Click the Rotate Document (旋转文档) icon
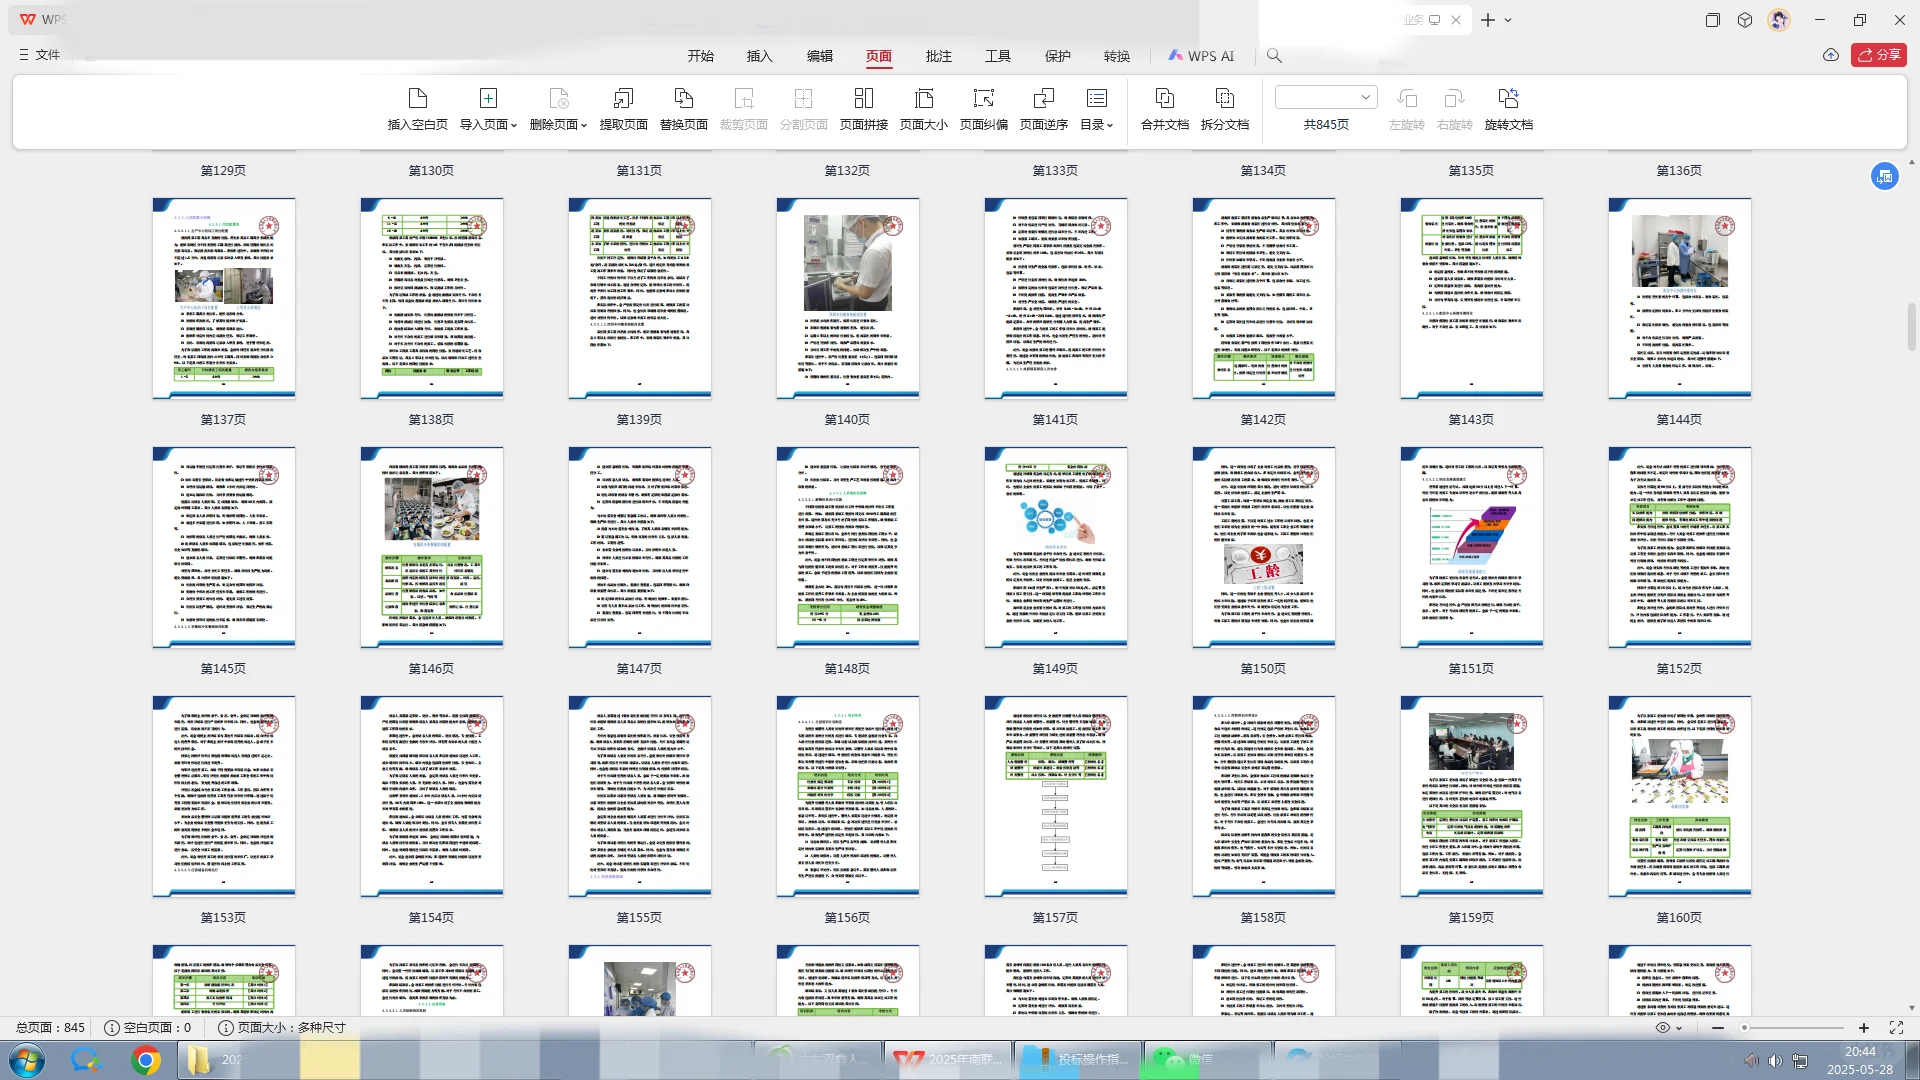 tap(1508, 99)
